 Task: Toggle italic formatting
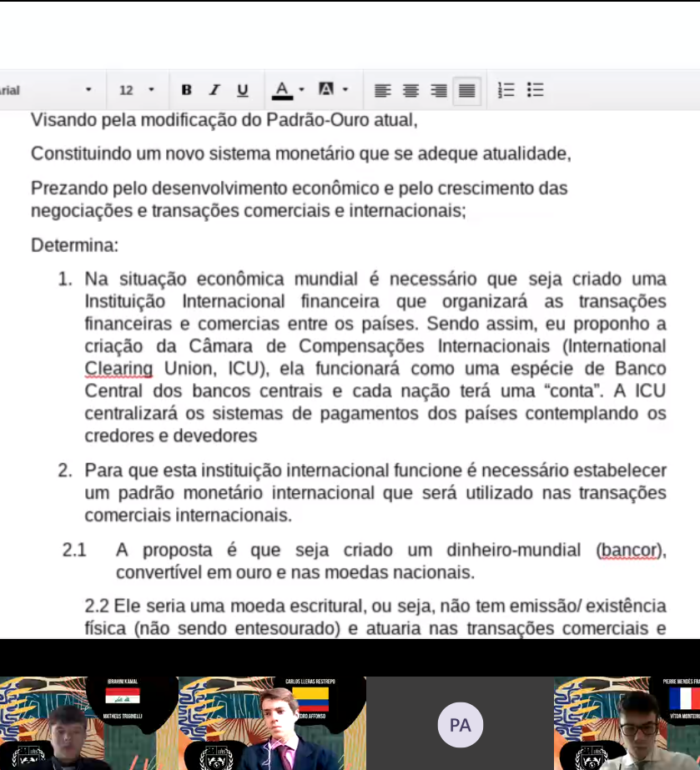(x=214, y=90)
